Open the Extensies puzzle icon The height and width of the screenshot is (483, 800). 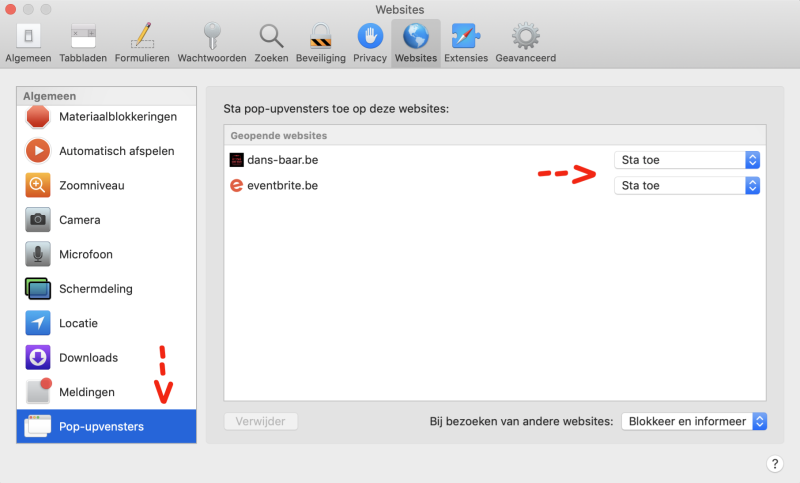(x=466, y=36)
